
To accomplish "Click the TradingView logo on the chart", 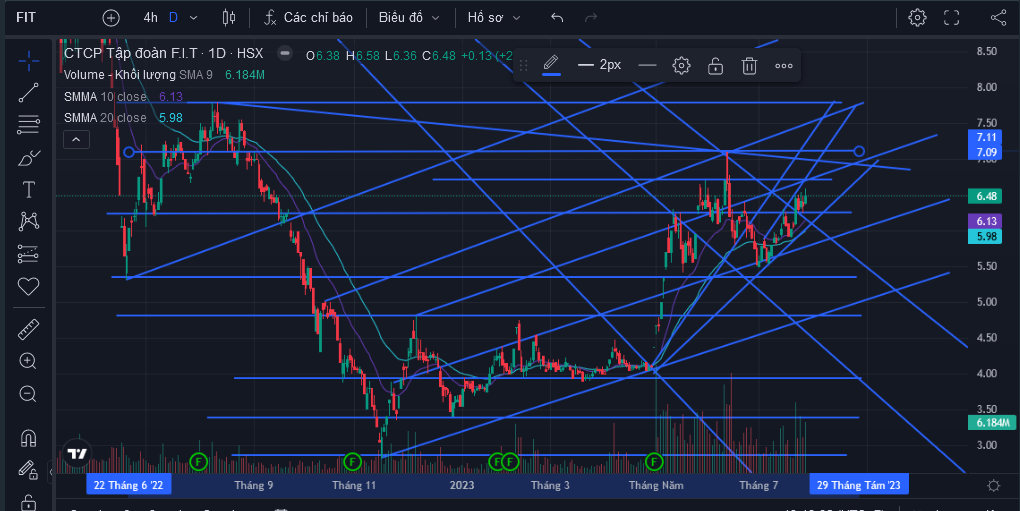I will tap(77, 453).
